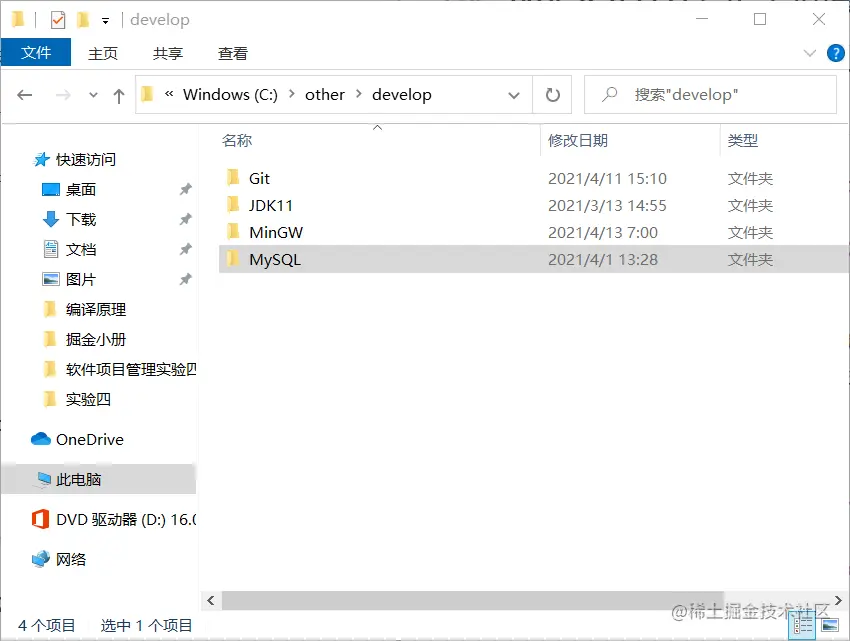Click the OneDrive cloud icon

point(41,439)
